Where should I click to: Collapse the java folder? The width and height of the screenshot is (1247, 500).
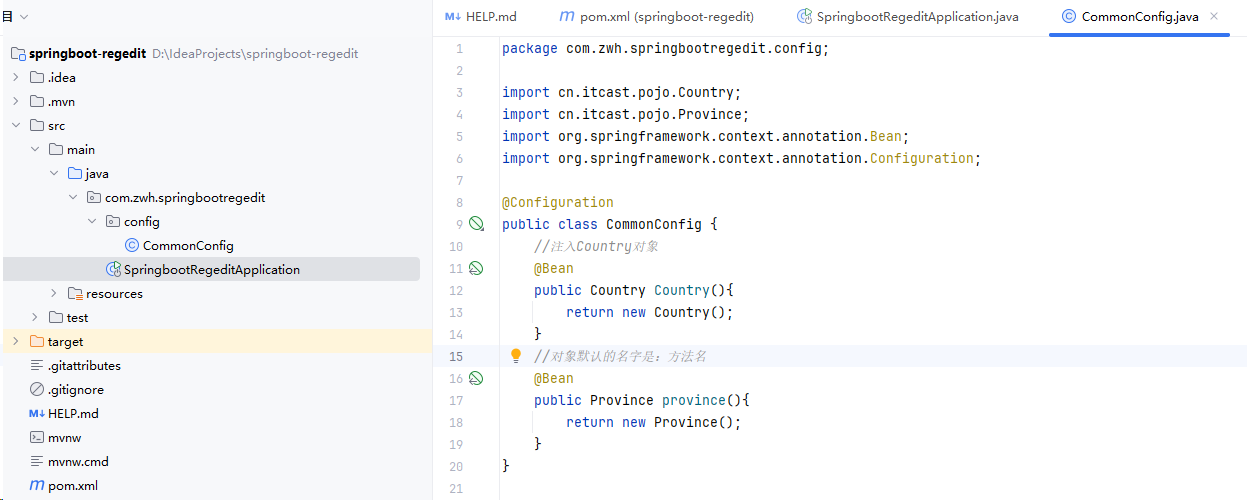54,173
